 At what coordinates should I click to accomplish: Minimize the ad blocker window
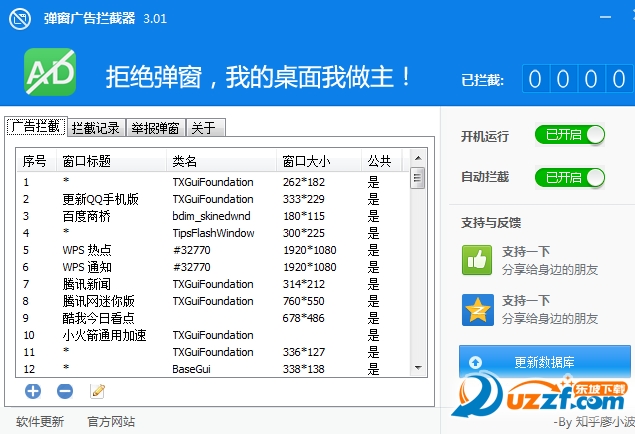[605, 17]
